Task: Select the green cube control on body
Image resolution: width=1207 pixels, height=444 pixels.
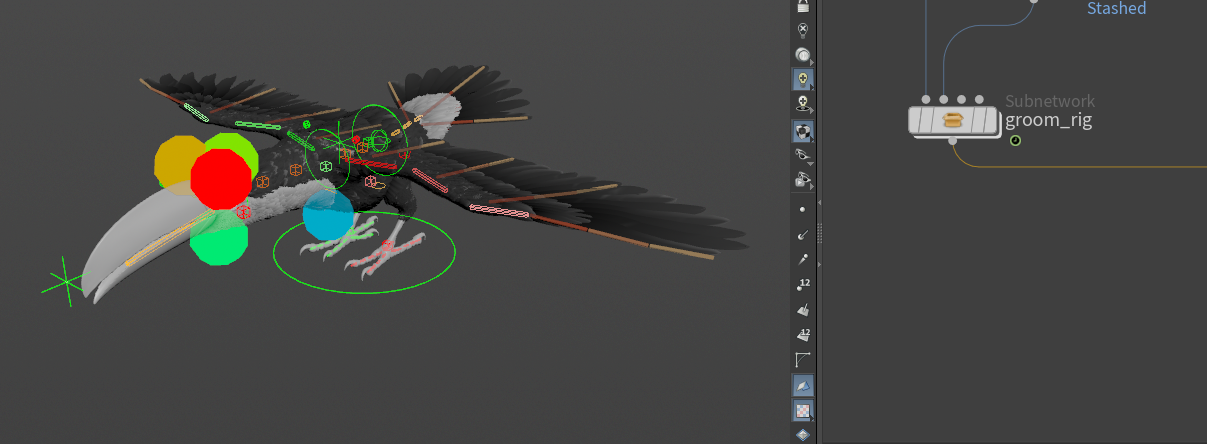Action: (x=326, y=166)
